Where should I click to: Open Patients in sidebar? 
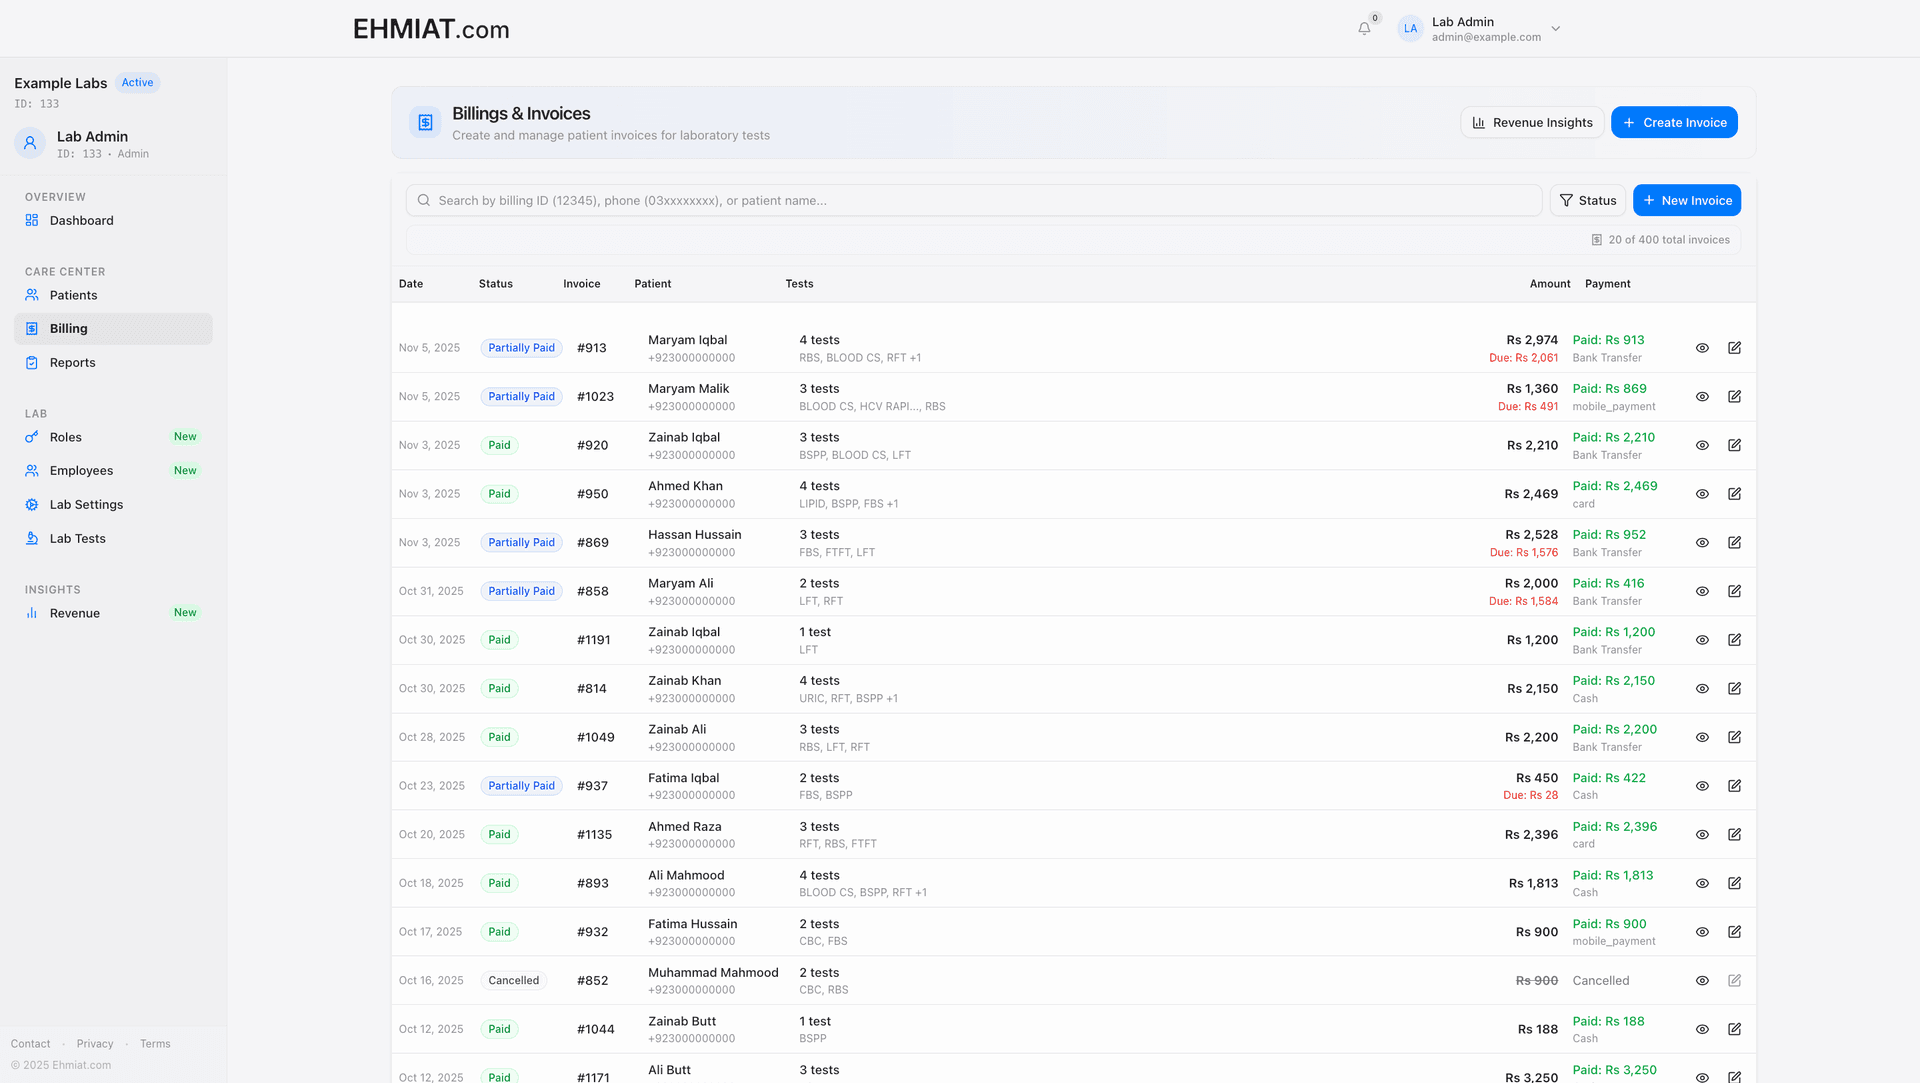113,295
